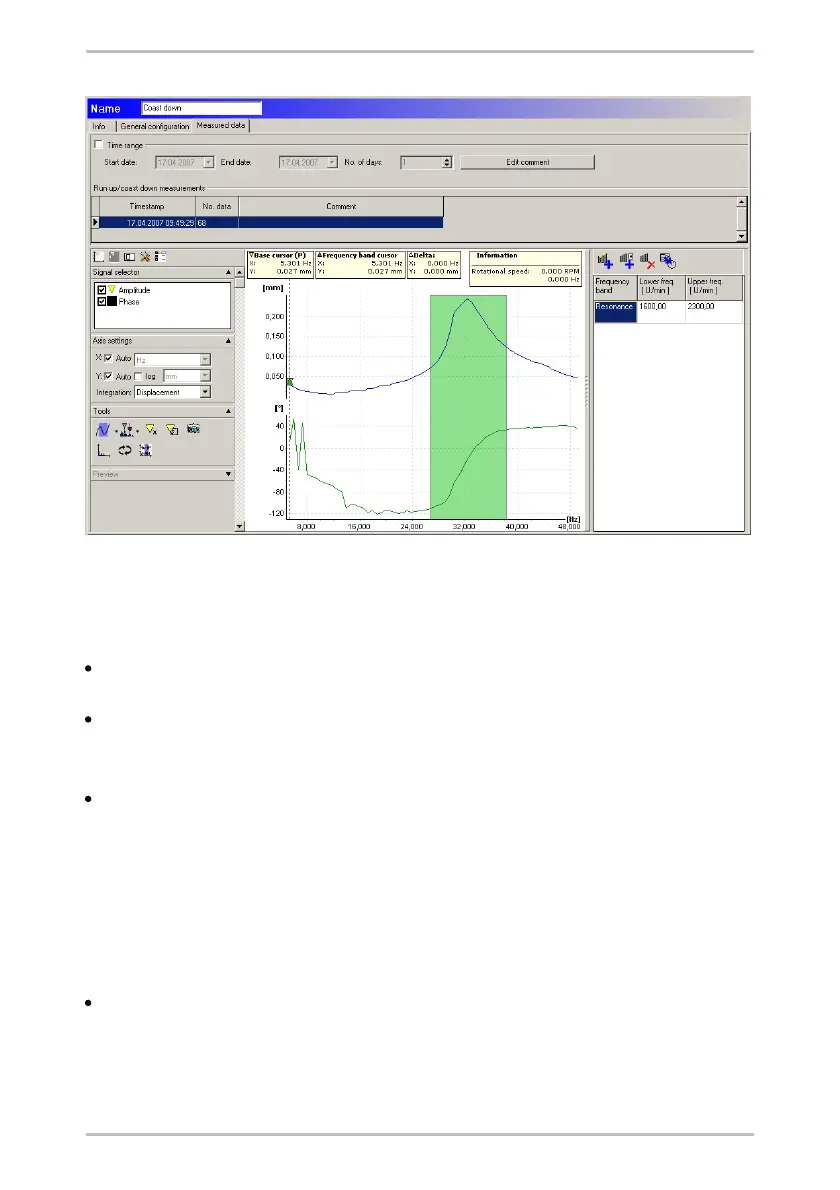The height and width of the screenshot is (1190, 840).
Task: Click the Lower freq. column header
Action: click(x=661, y=287)
